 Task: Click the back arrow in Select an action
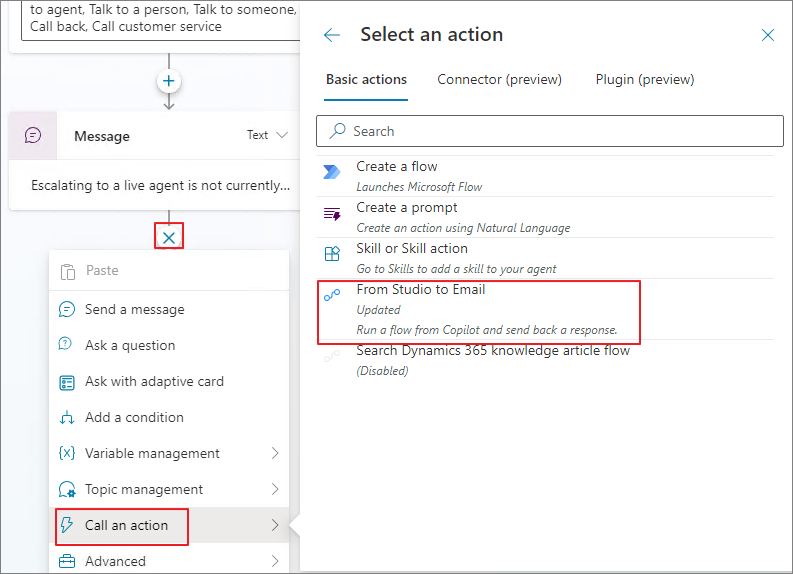coord(332,35)
